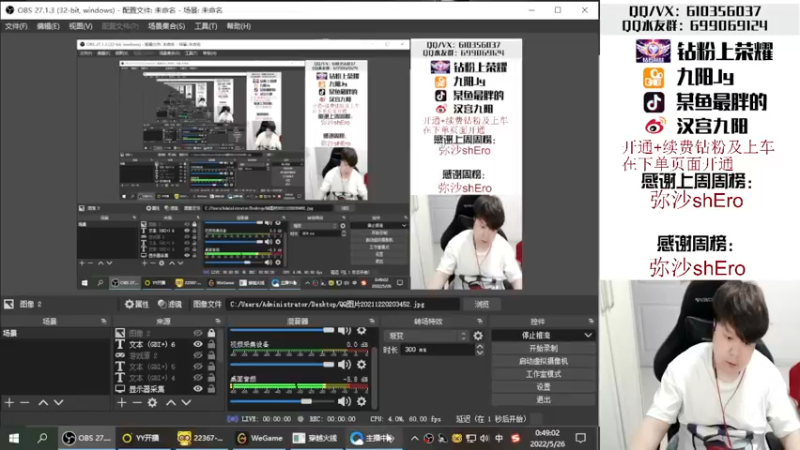Remove the selected source with the minus icon
The width and height of the screenshot is (800, 450).
pyautogui.click(x=137, y=403)
